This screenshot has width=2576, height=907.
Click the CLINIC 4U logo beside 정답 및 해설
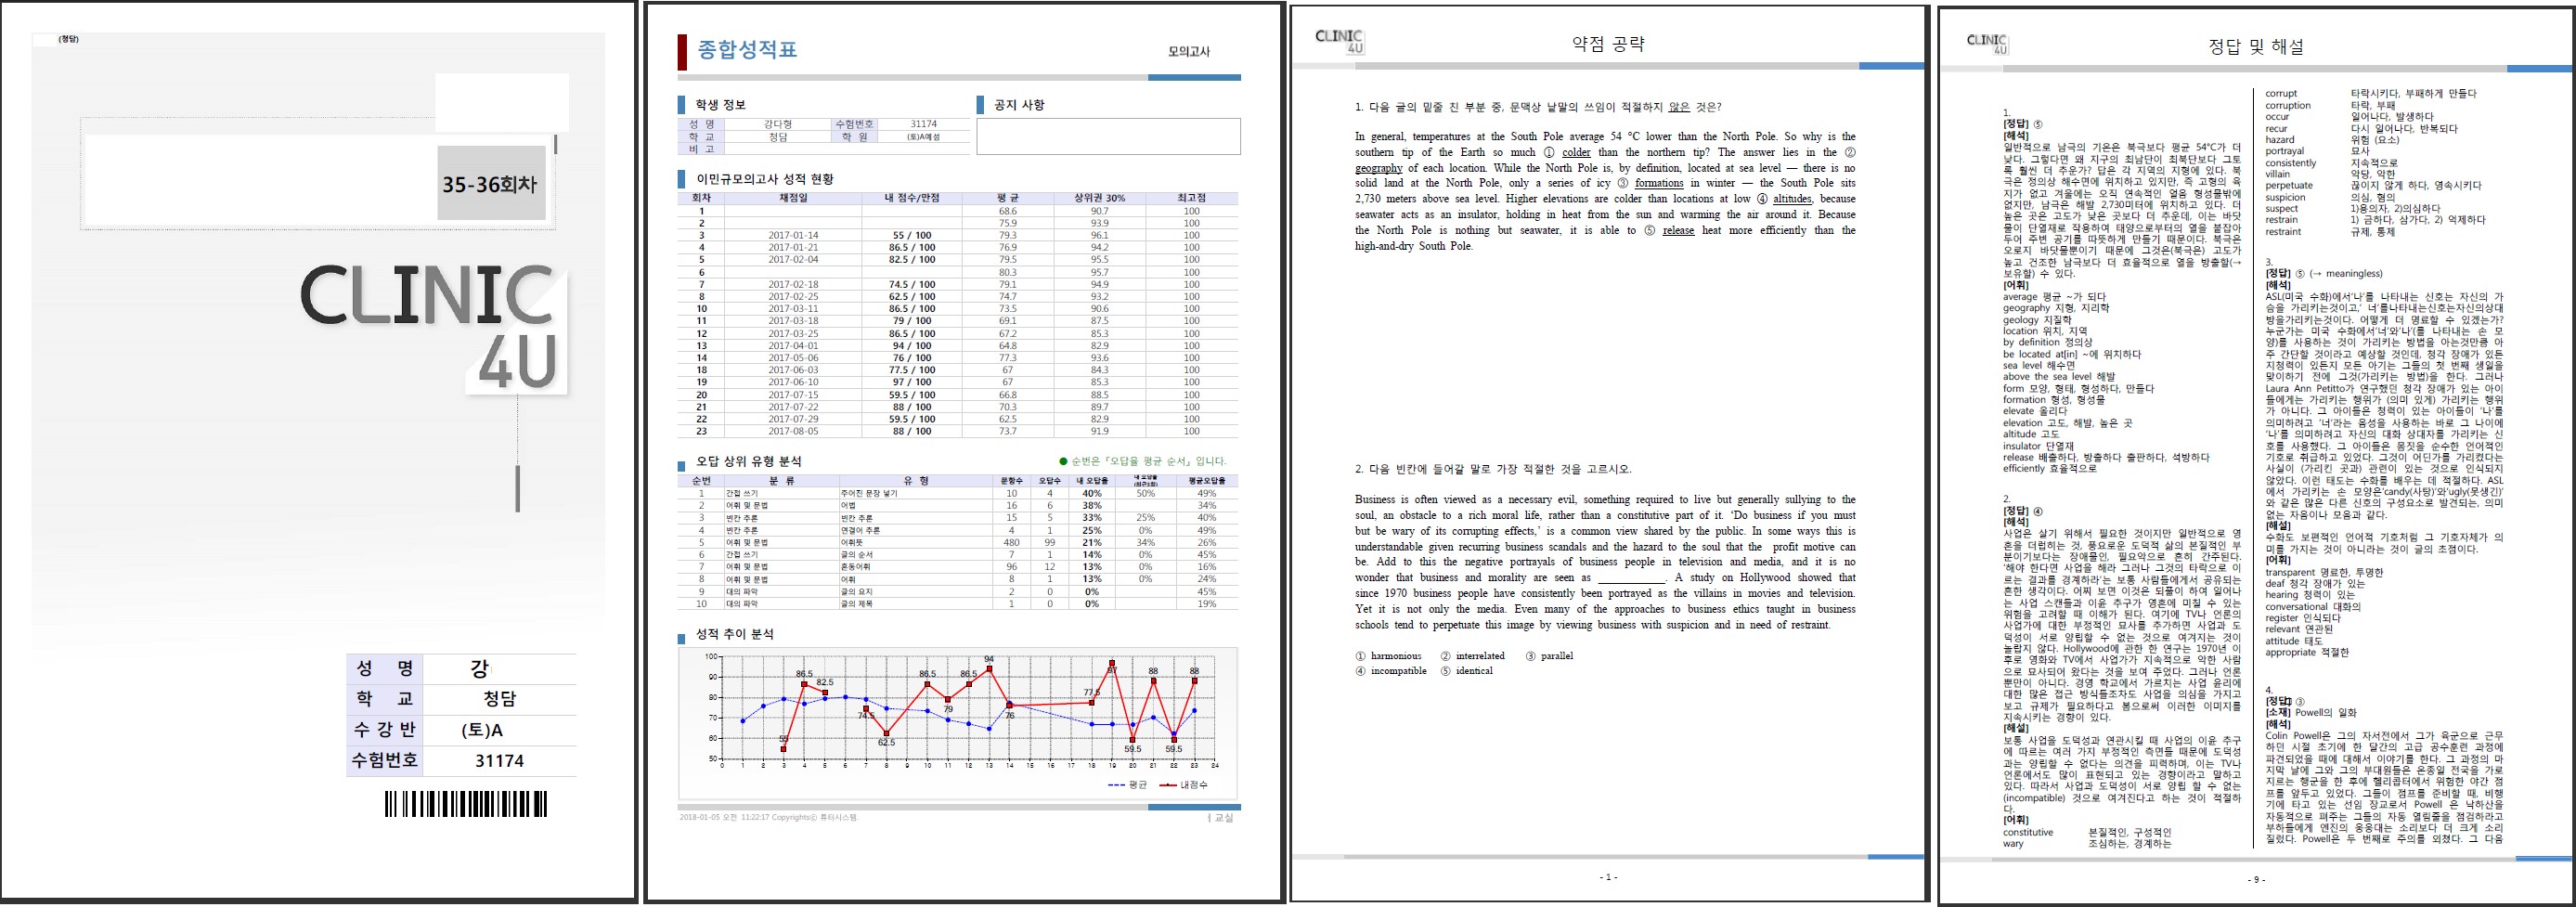point(1986,43)
